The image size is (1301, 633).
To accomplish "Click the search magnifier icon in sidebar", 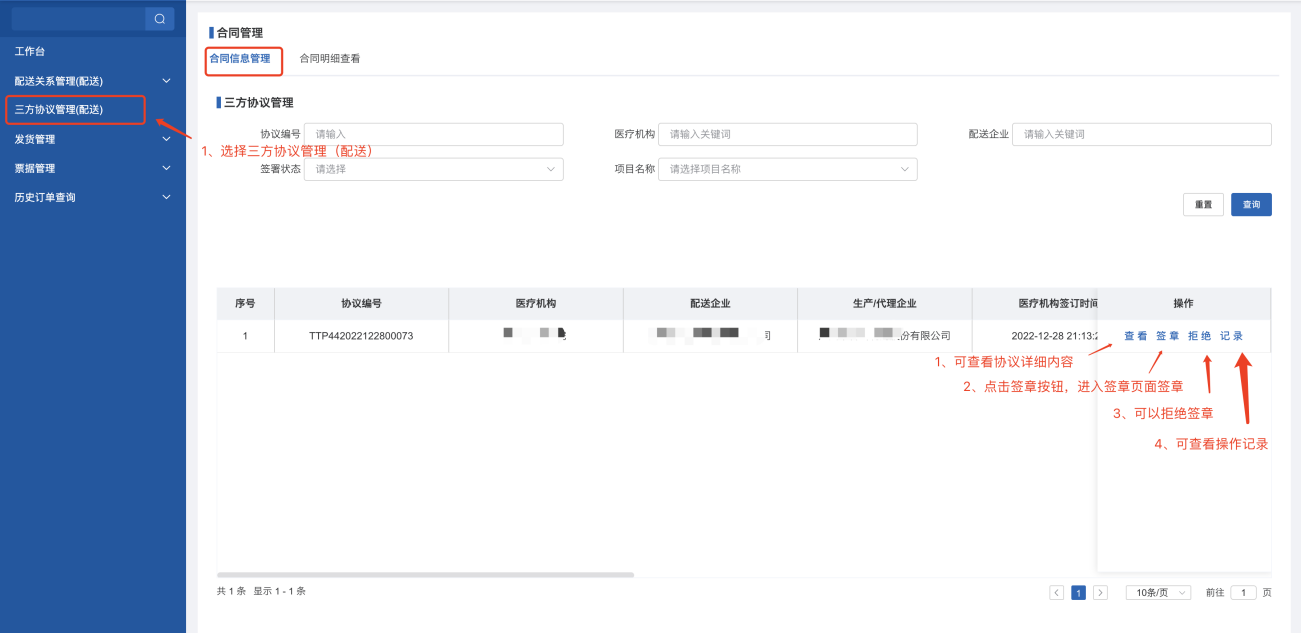I will tap(159, 18).
